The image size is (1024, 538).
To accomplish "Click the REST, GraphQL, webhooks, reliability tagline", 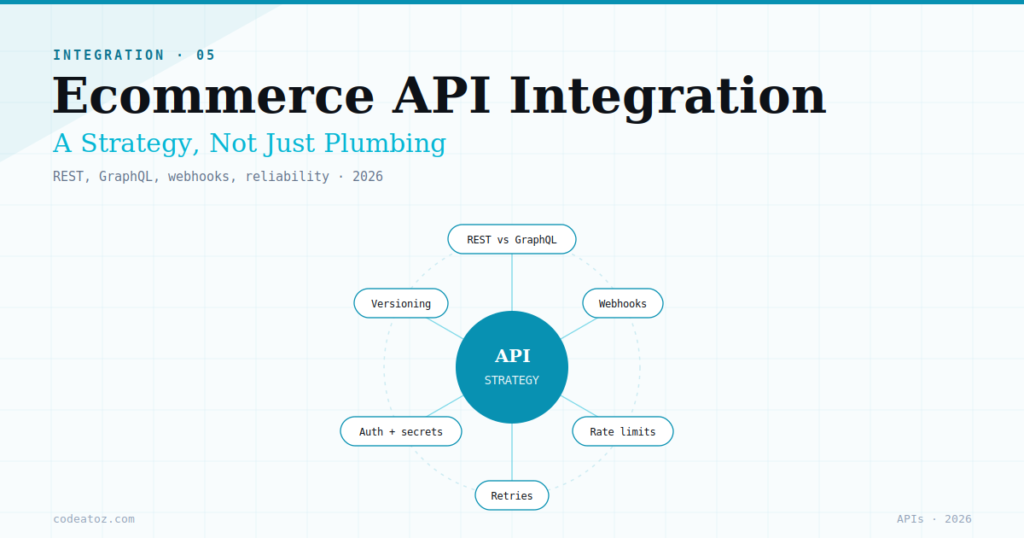I will [x=217, y=176].
